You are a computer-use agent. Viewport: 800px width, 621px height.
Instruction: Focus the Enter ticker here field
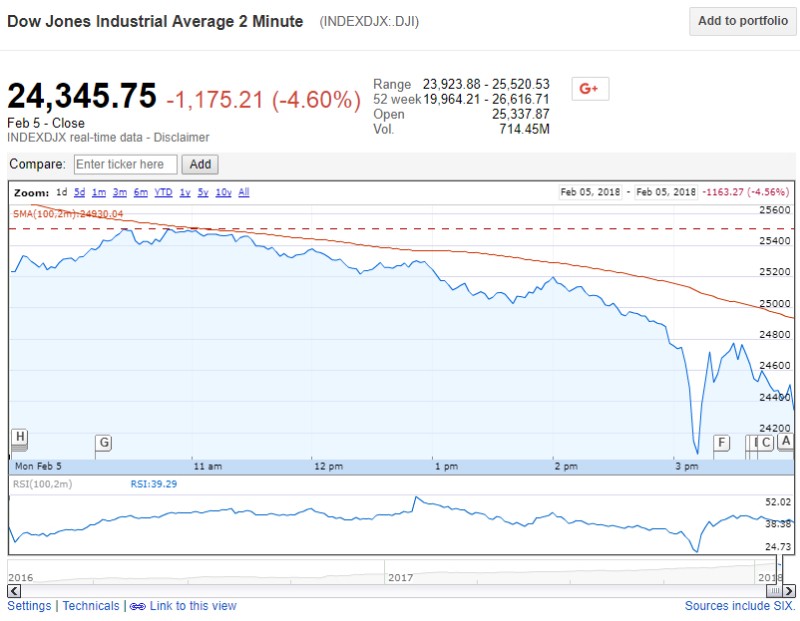coord(126,164)
